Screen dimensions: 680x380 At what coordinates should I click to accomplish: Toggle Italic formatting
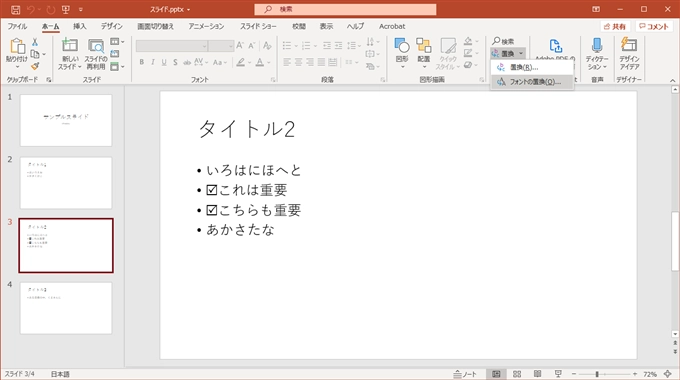click(x=153, y=62)
